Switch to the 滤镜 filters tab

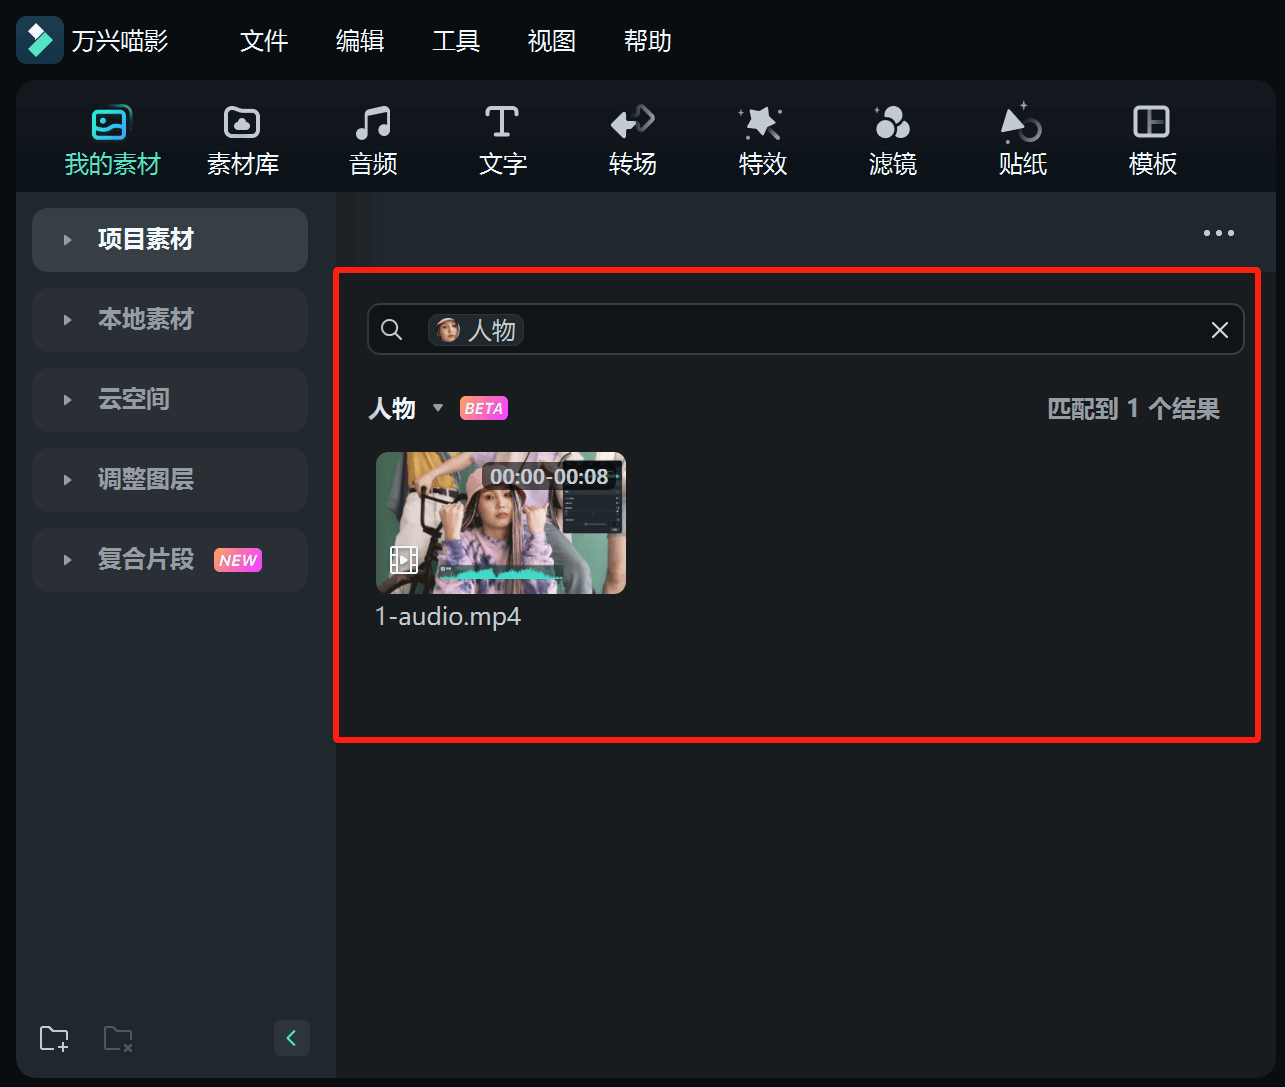click(x=892, y=141)
